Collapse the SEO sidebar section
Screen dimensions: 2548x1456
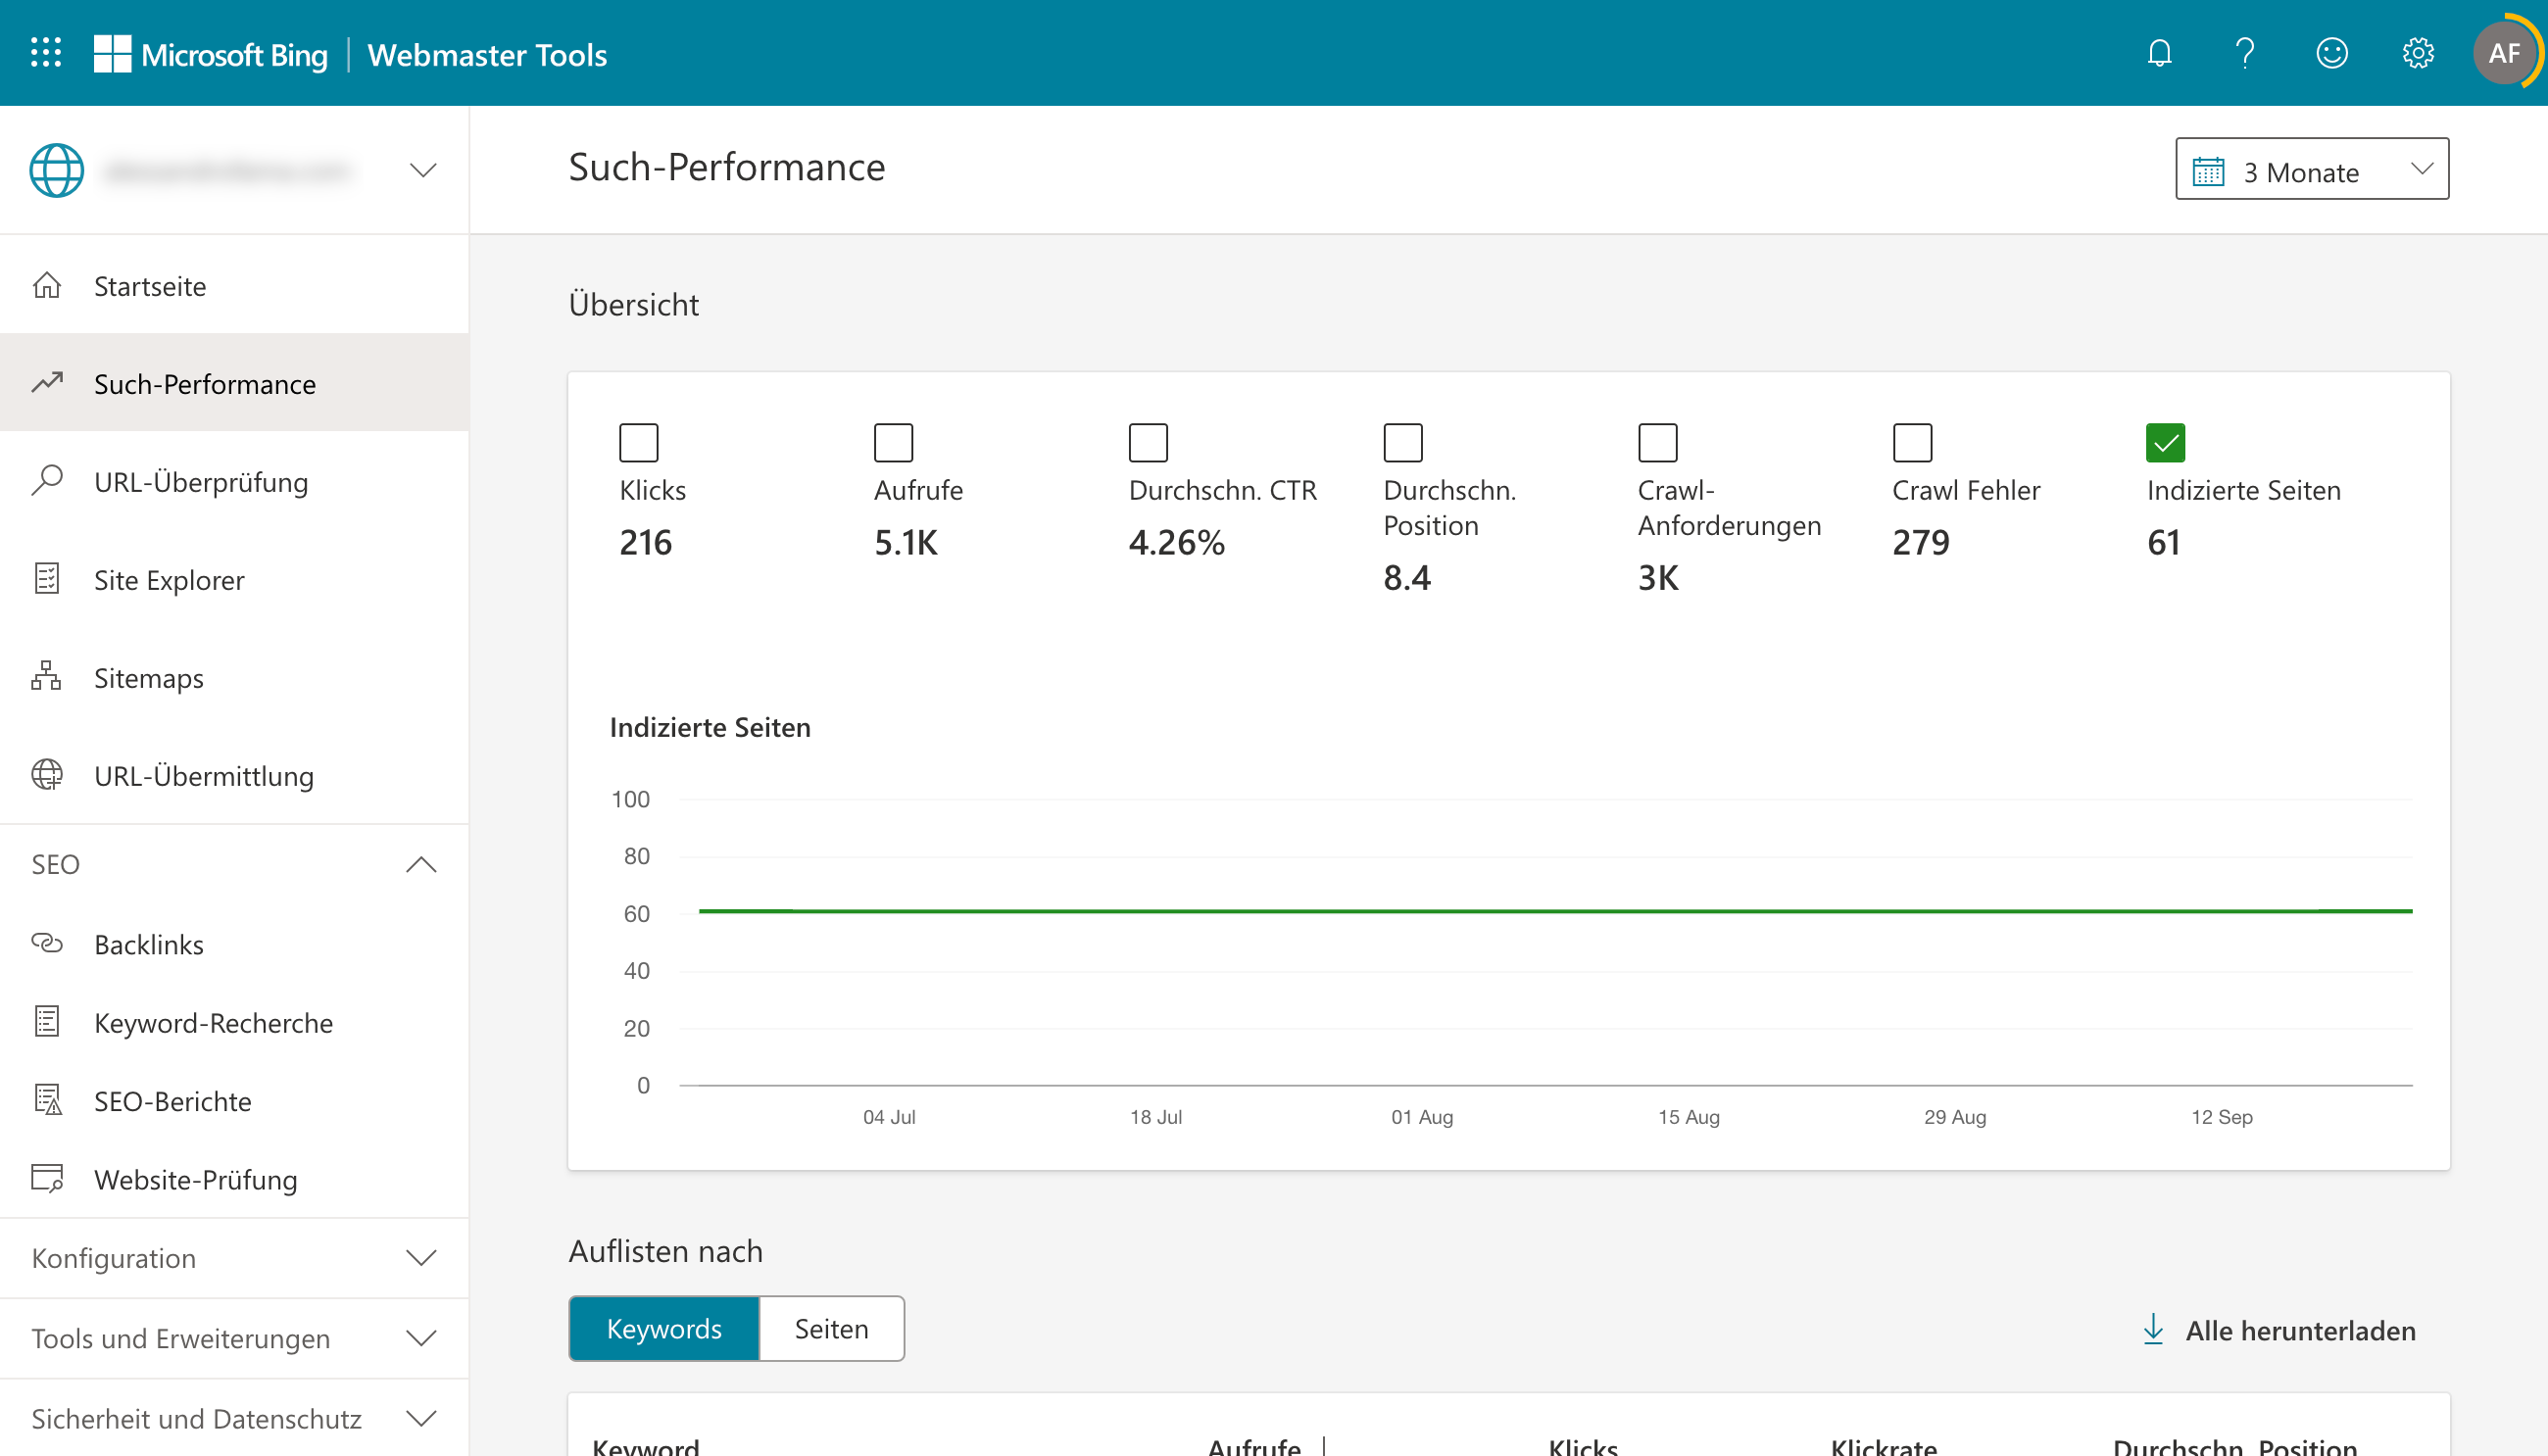point(421,864)
